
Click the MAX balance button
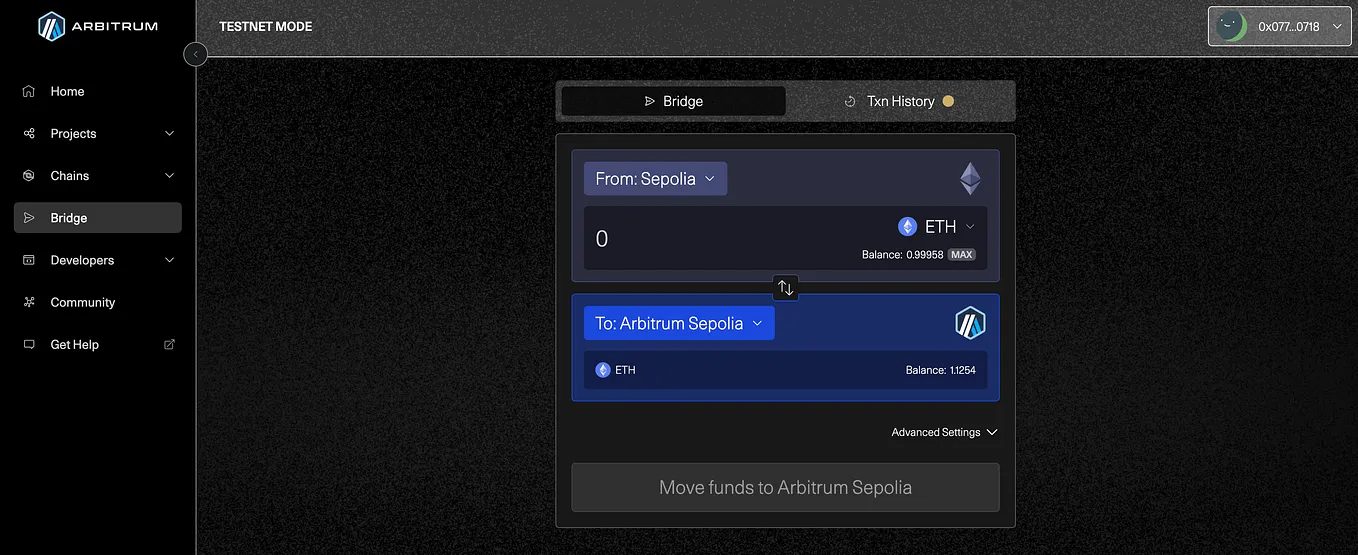pos(962,255)
